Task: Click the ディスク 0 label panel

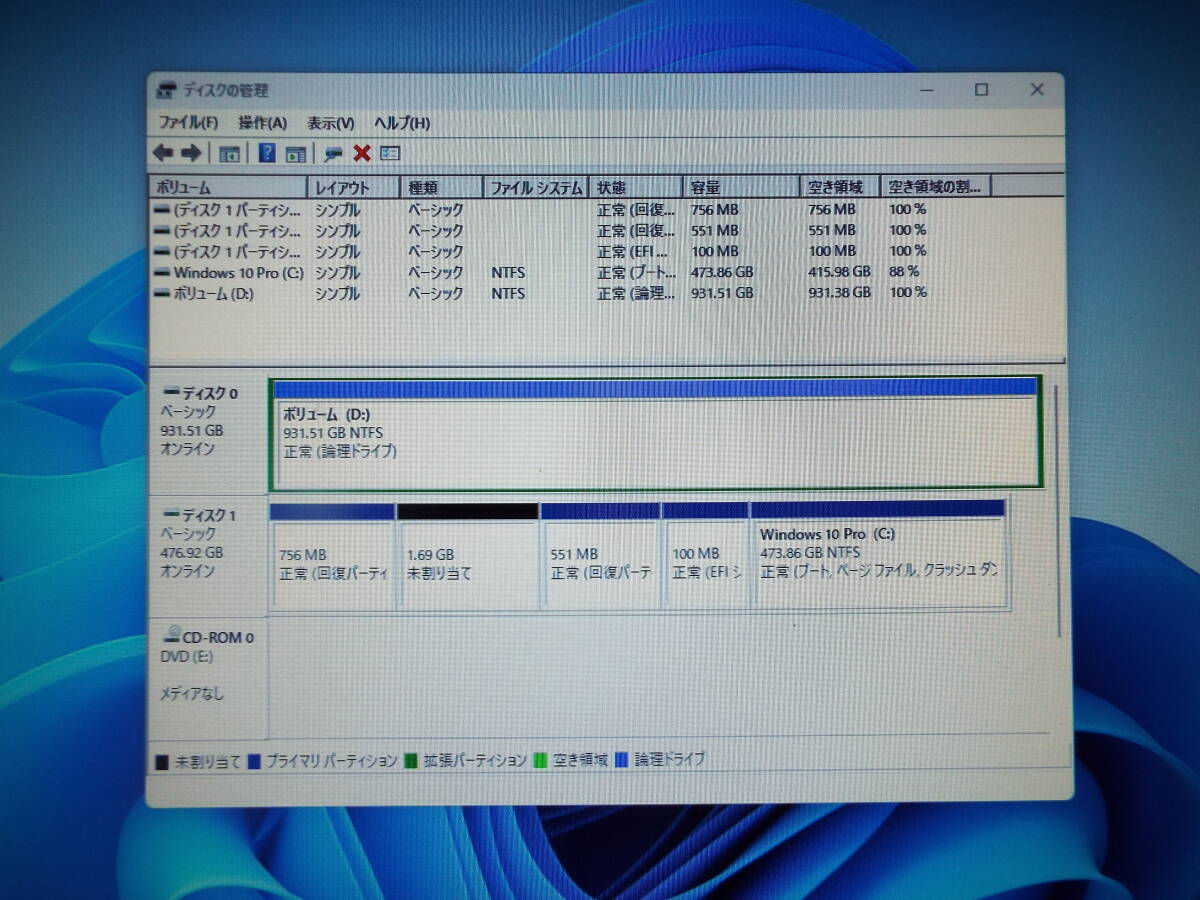Action: pos(208,432)
